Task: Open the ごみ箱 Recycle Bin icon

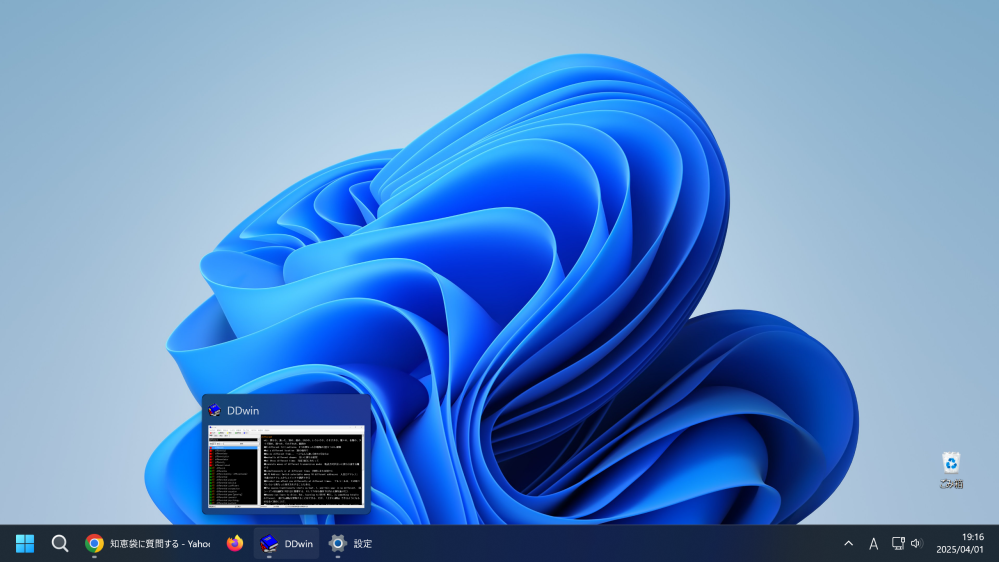Action: pos(951,470)
